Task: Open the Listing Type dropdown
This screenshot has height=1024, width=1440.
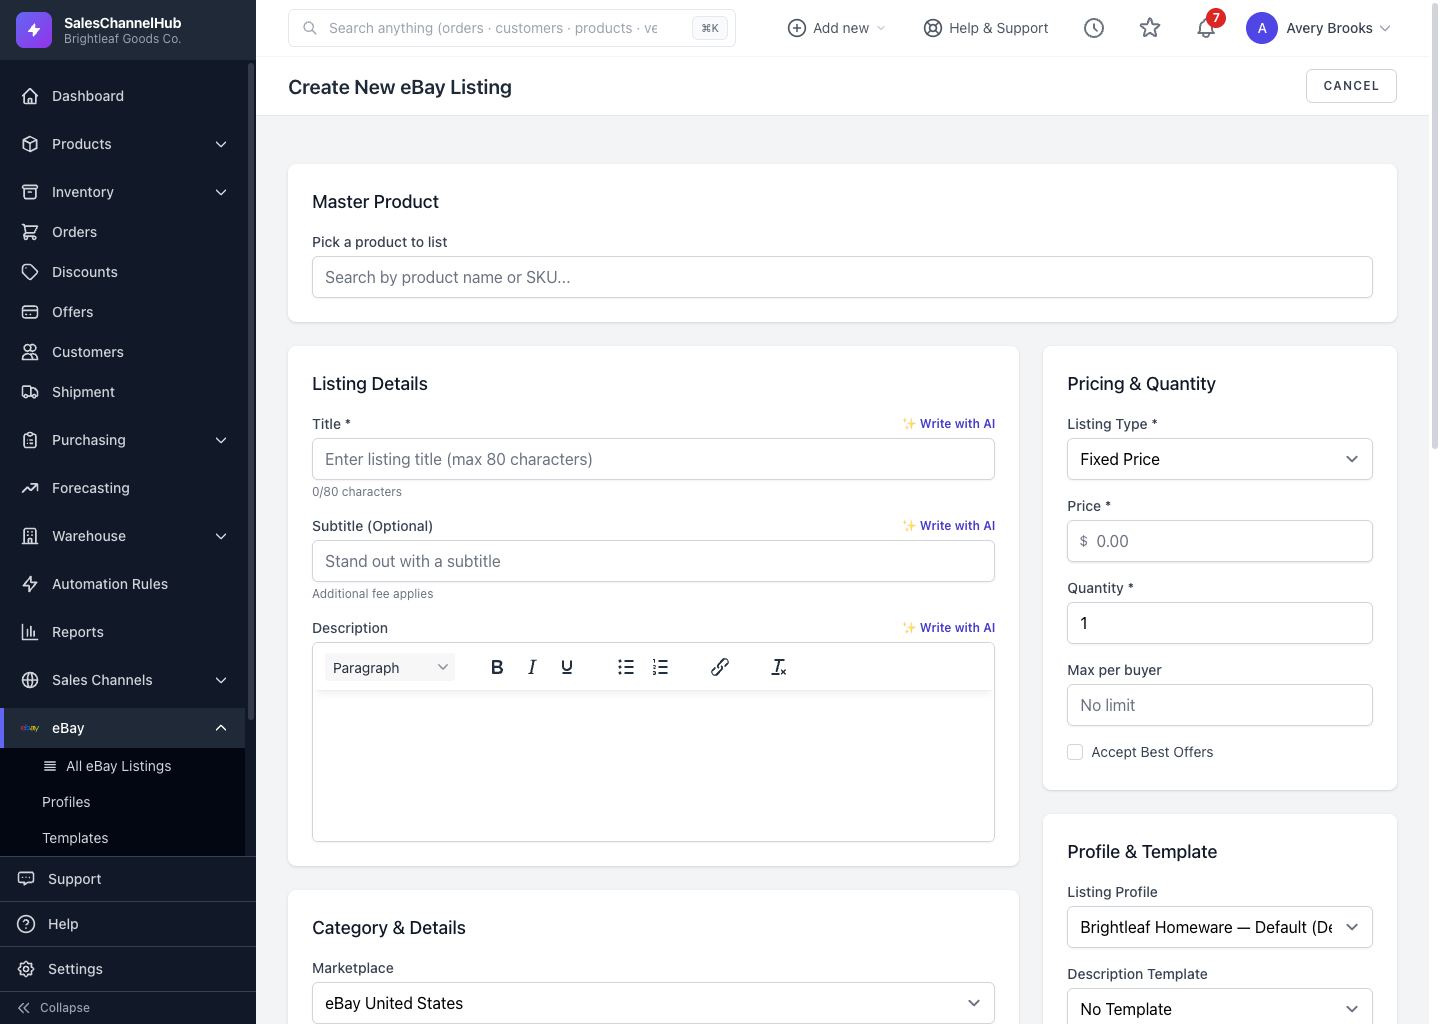Action: click(x=1219, y=459)
